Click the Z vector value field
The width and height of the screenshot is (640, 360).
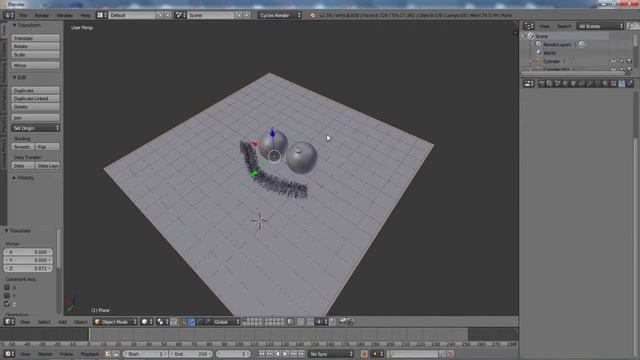[x=28, y=268]
